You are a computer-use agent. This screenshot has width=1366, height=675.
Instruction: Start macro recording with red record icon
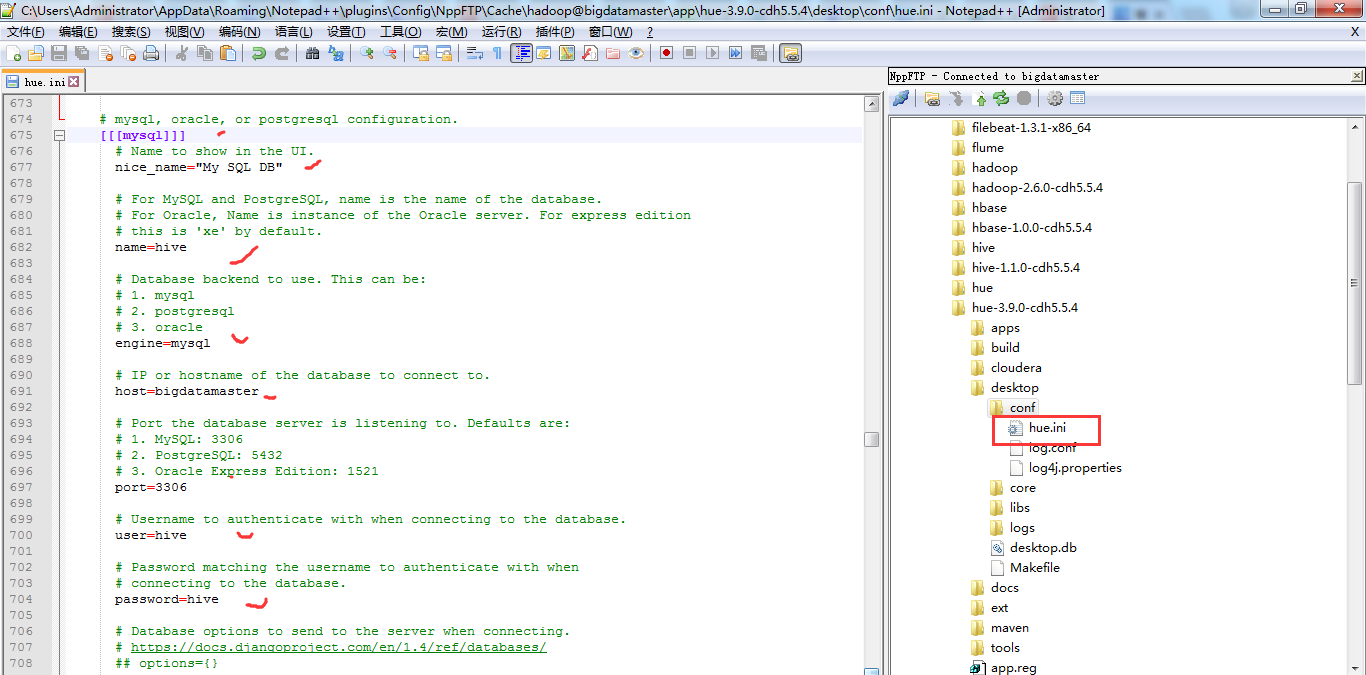tap(667, 53)
